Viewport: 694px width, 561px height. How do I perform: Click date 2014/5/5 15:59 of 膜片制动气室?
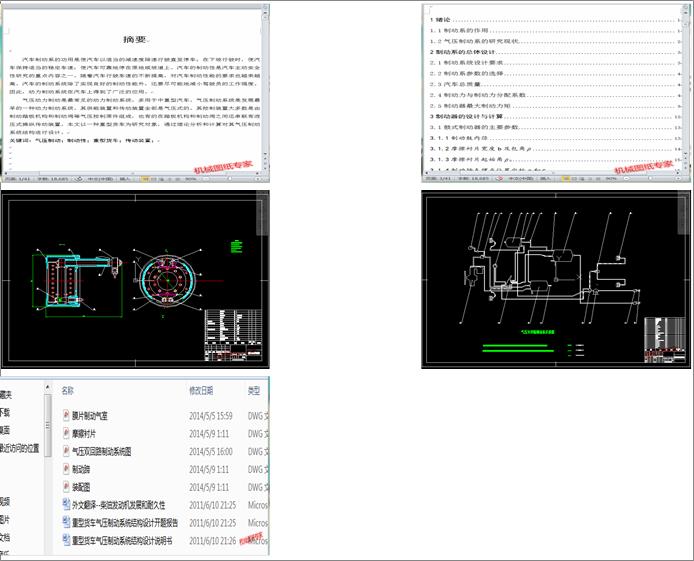pos(211,416)
